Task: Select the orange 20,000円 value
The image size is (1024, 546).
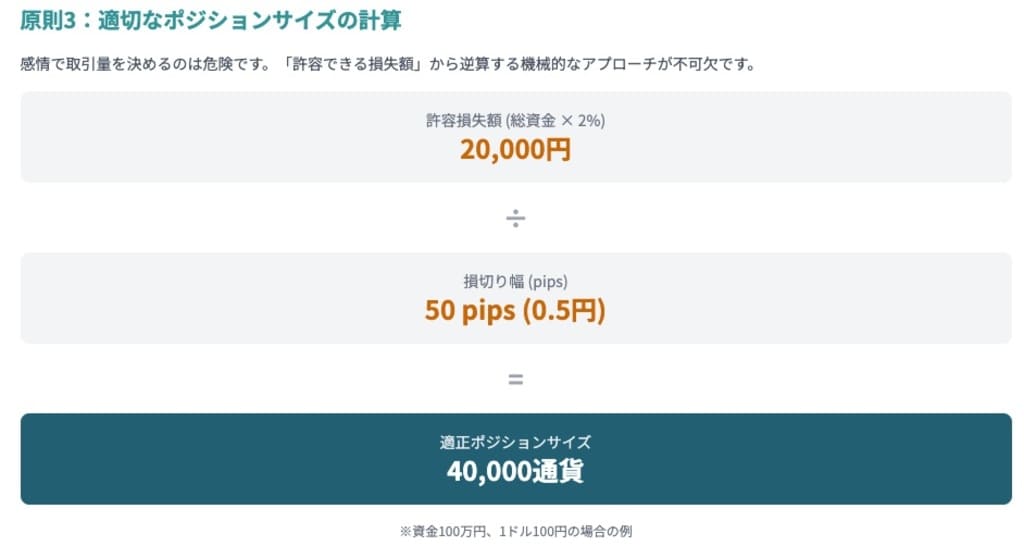Action: coord(516,150)
